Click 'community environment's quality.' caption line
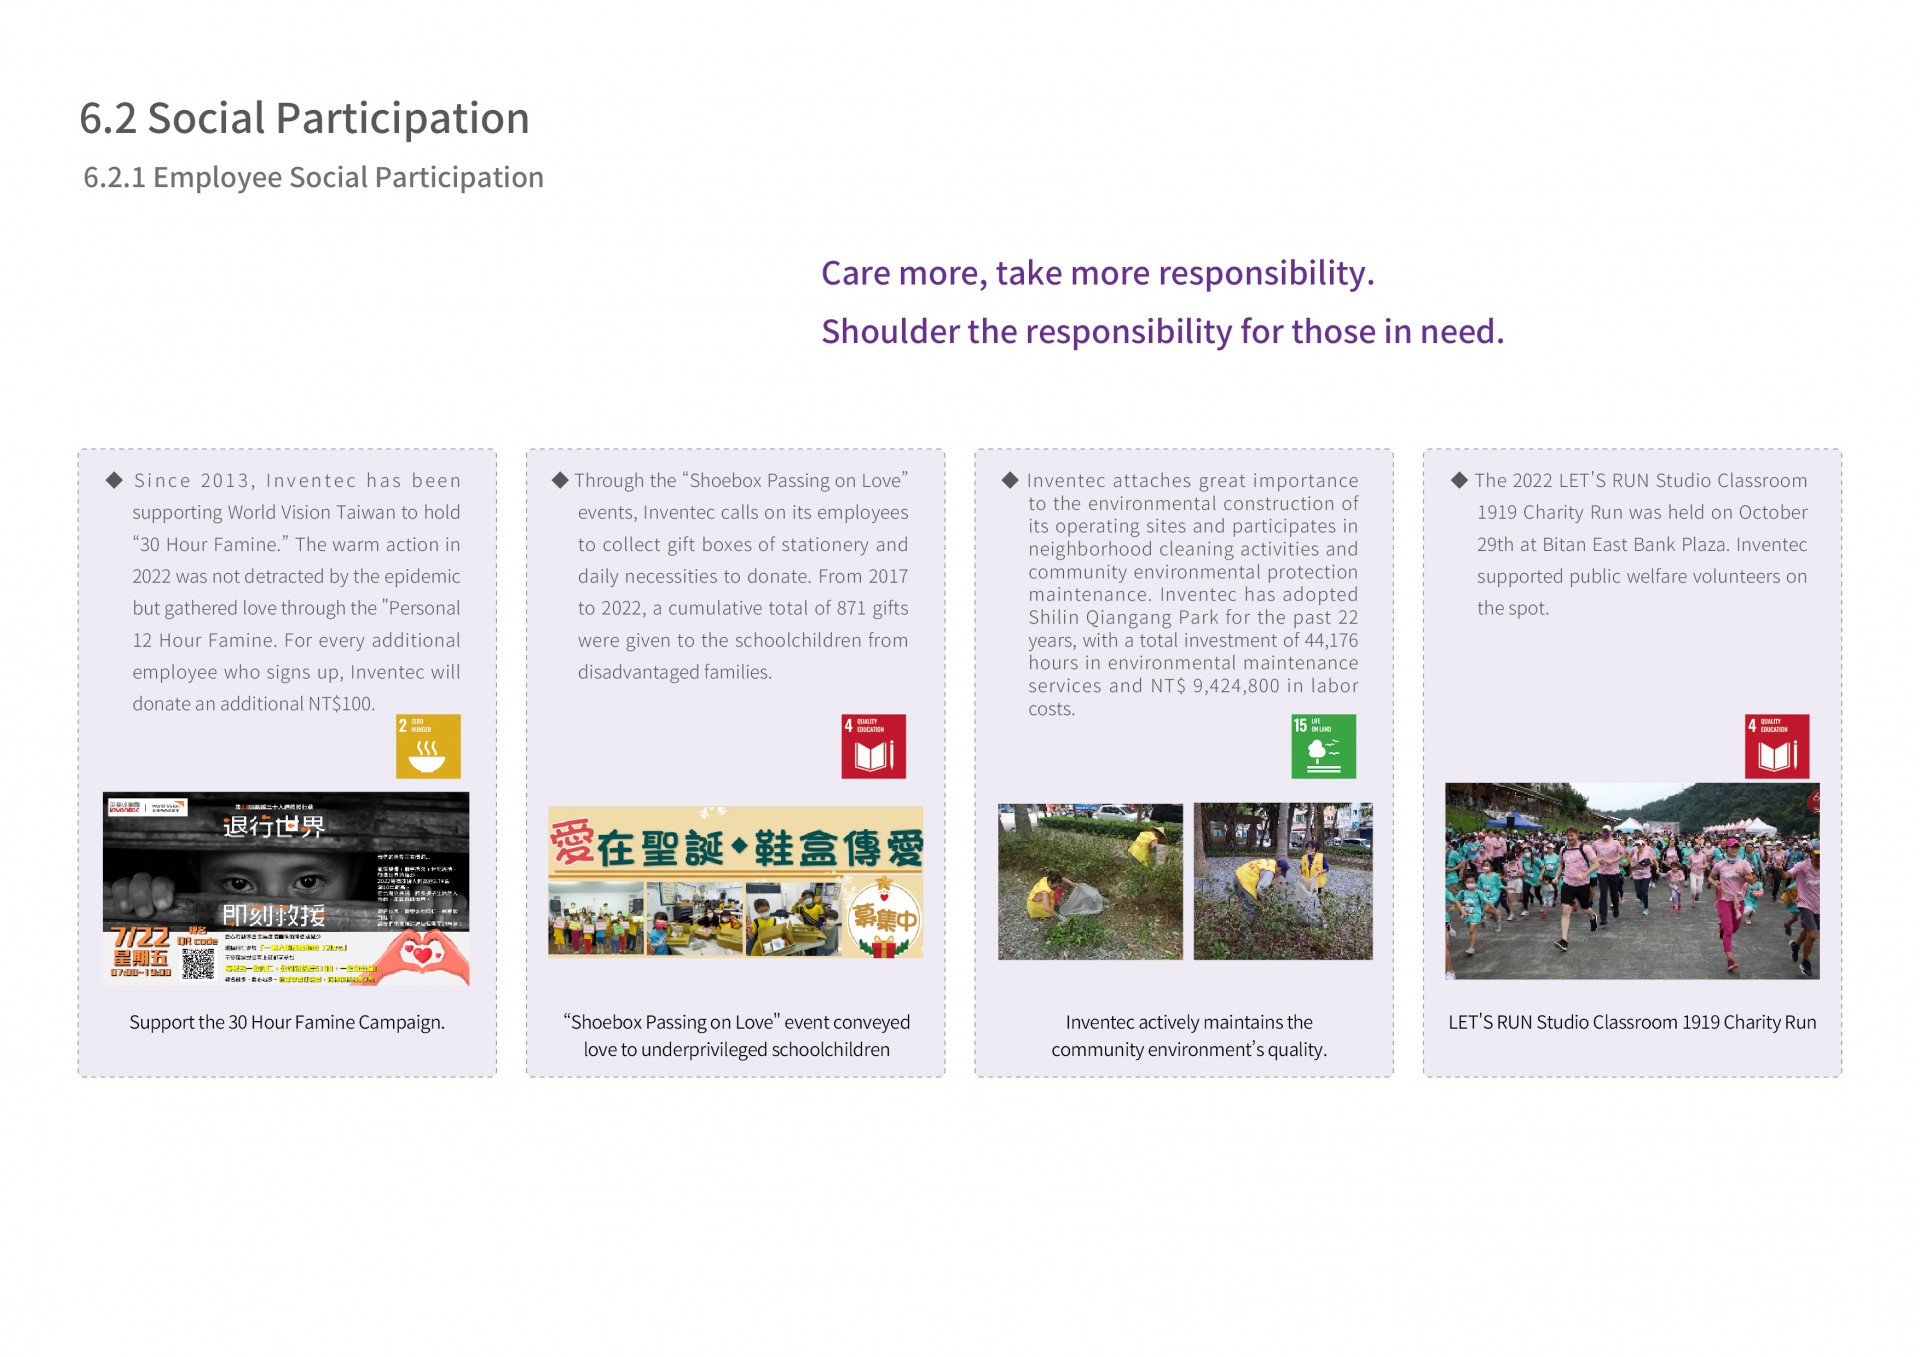 point(1189,1049)
